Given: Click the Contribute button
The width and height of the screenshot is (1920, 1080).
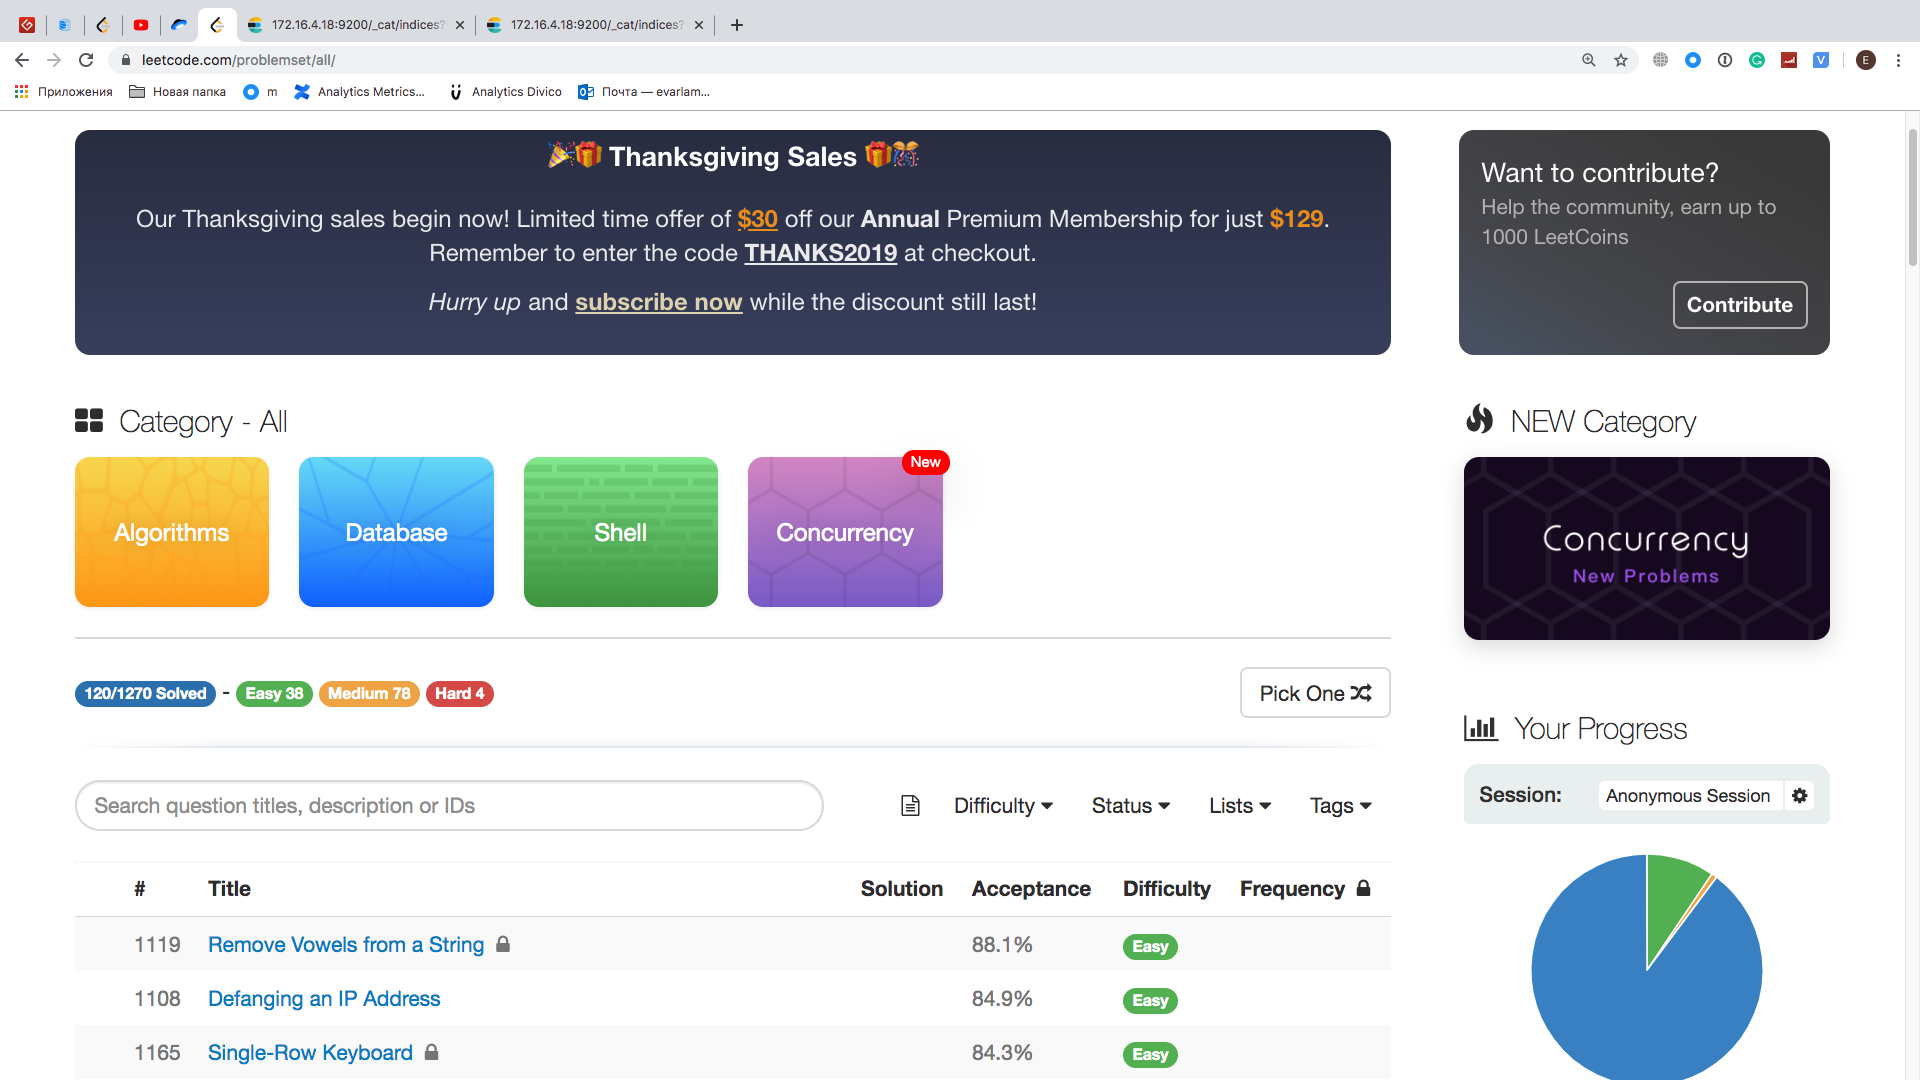Looking at the screenshot, I should [1740, 305].
